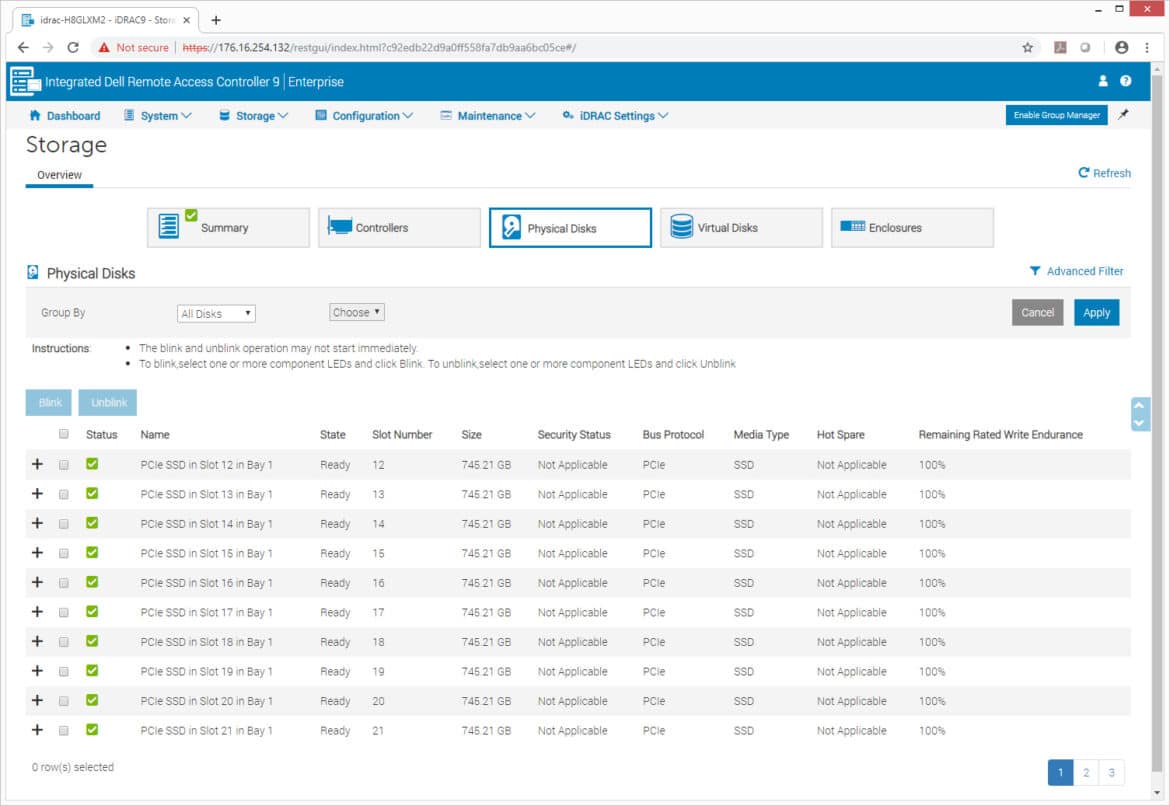Open the browser profile avatar icon
The width and height of the screenshot is (1170, 806).
pyautogui.click(x=1121, y=48)
